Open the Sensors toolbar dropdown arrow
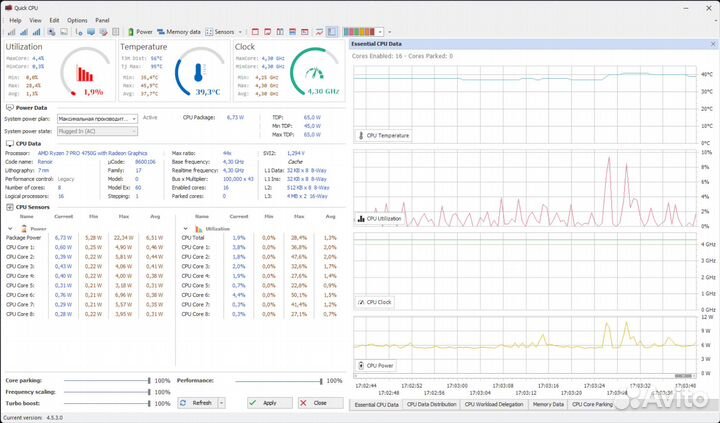The image size is (720, 423). pos(240,32)
